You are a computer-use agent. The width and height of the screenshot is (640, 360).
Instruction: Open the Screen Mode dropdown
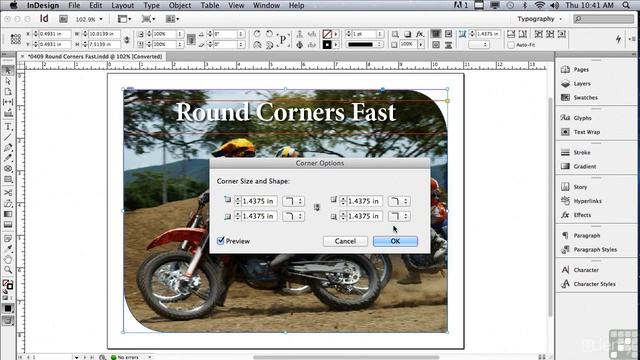(x=148, y=19)
